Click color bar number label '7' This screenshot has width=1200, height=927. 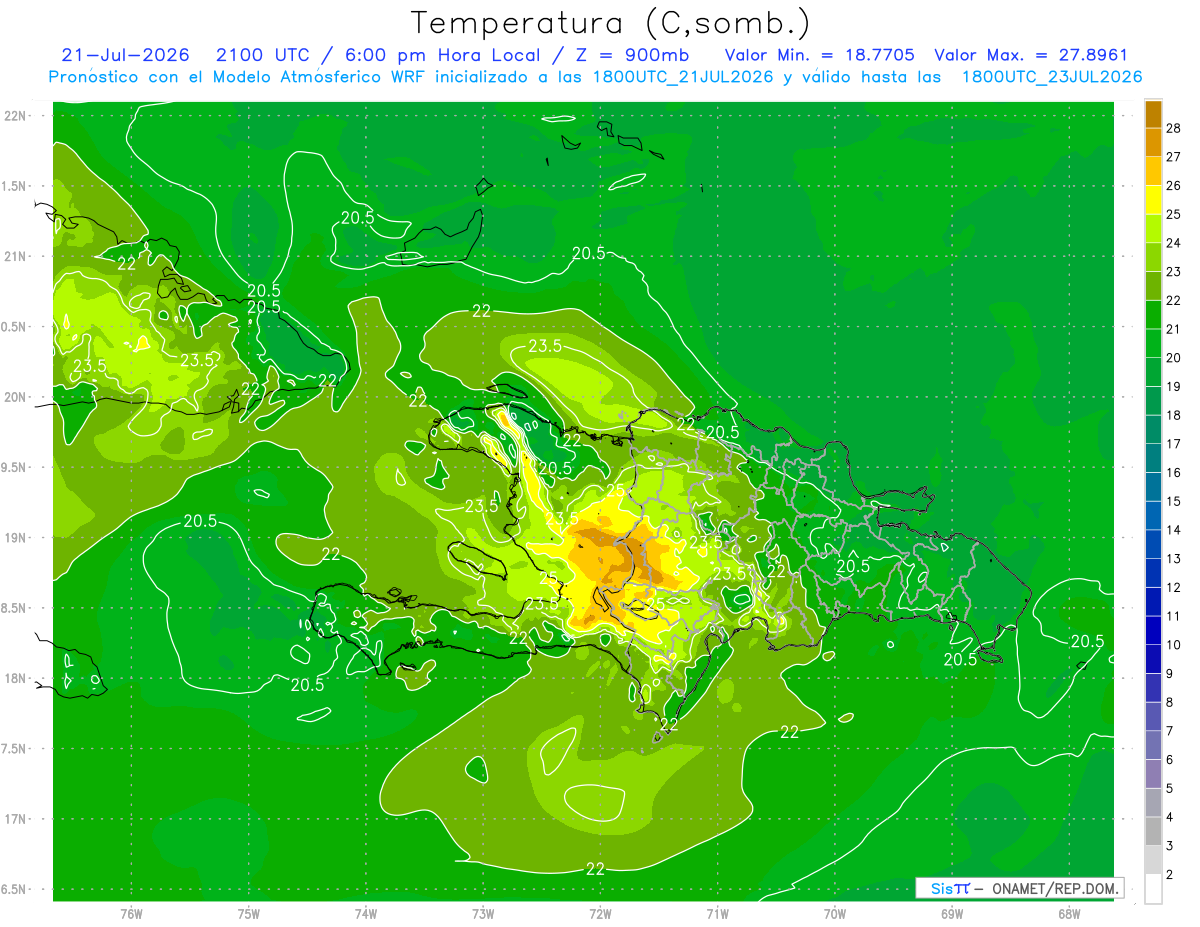(1171, 731)
